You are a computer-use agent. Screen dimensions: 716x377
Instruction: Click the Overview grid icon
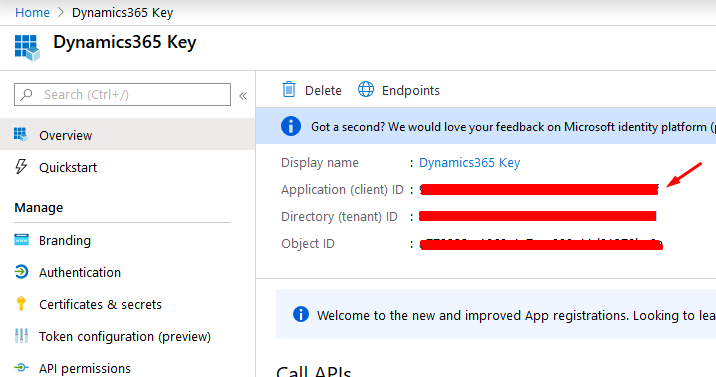tap(21, 135)
